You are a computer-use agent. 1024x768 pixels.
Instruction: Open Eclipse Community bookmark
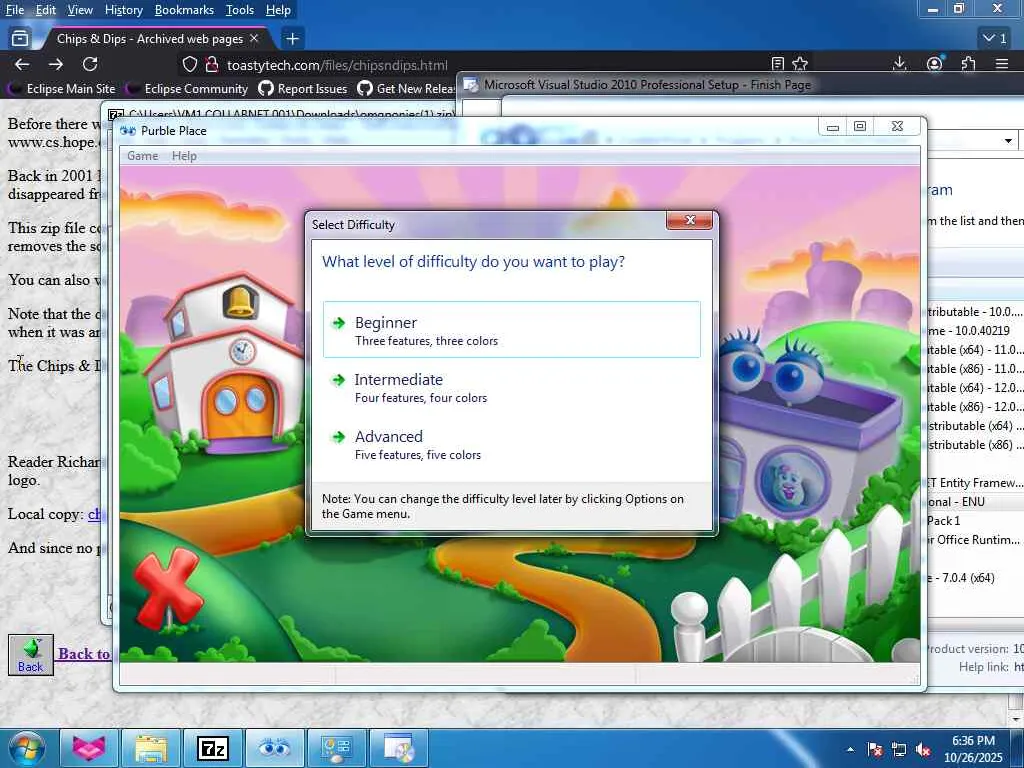coord(187,88)
